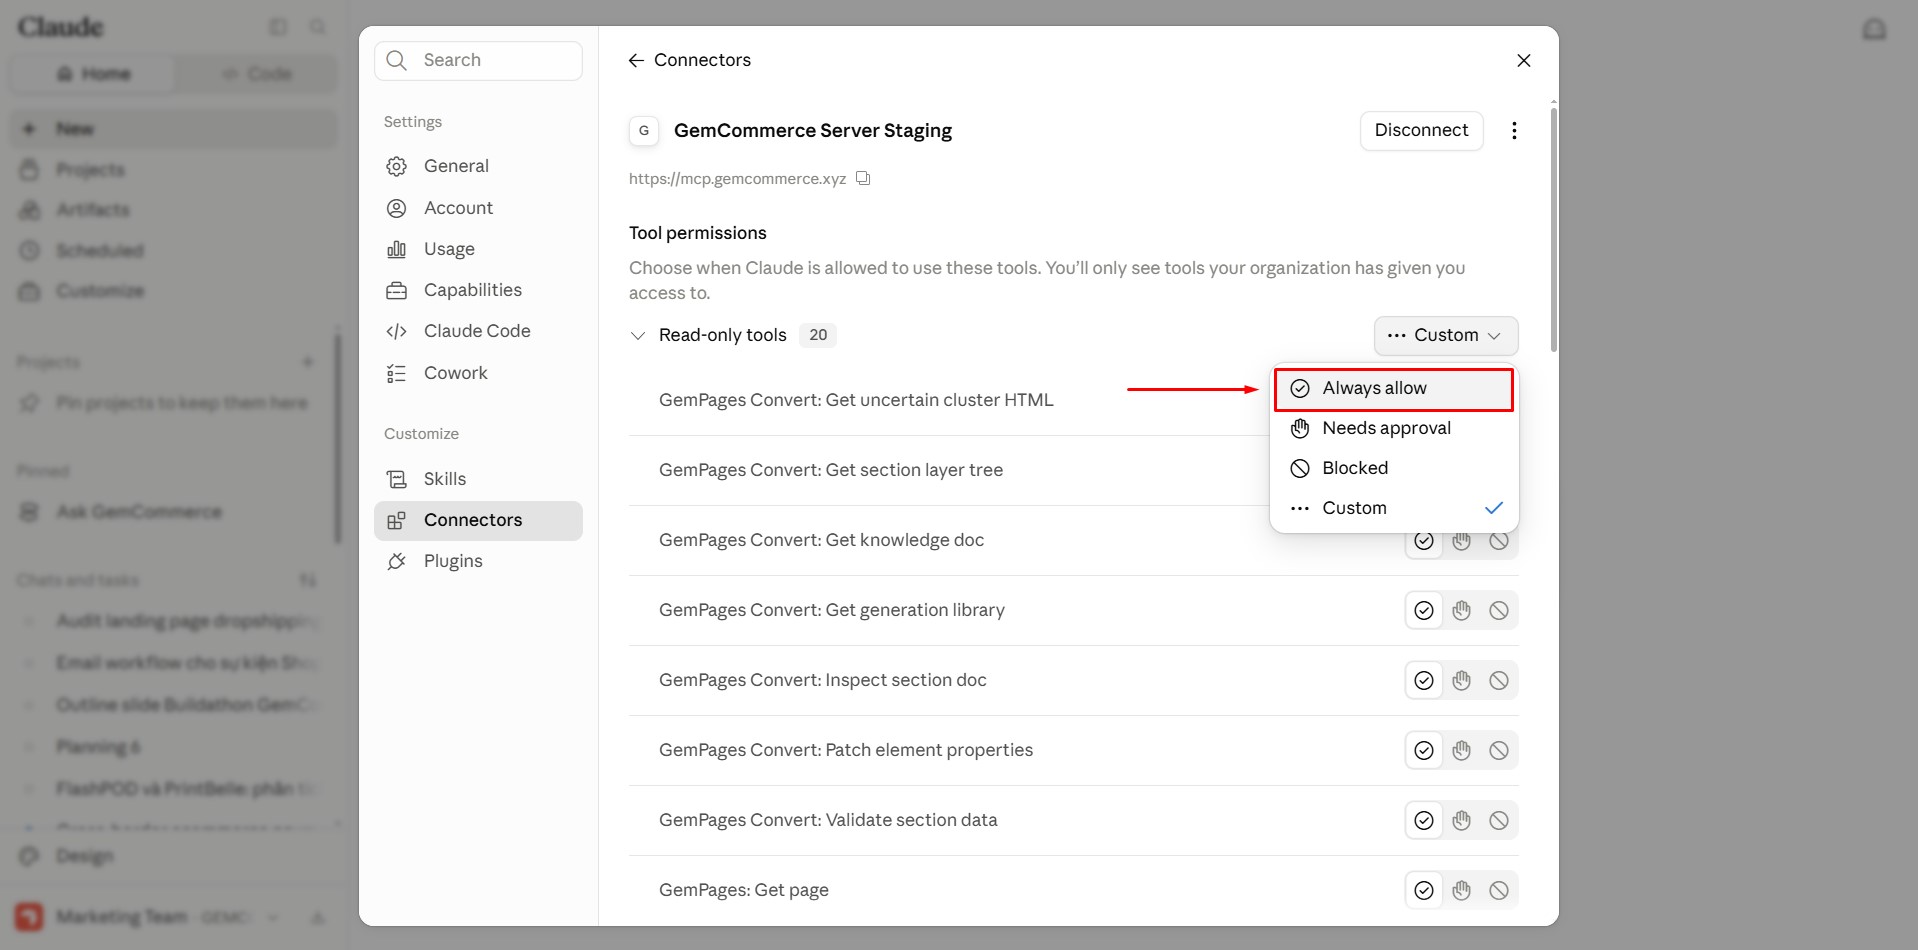Click the Claude Code brackets icon
This screenshot has height=950, width=1918.
[x=397, y=331]
